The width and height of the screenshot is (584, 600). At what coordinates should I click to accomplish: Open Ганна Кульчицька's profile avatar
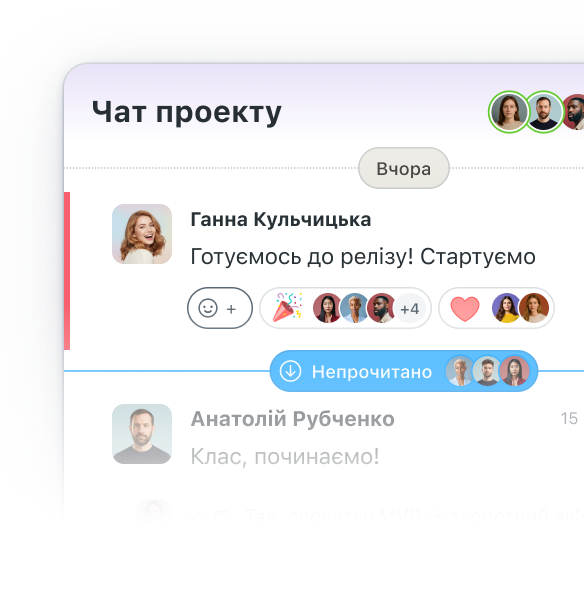coord(142,234)
